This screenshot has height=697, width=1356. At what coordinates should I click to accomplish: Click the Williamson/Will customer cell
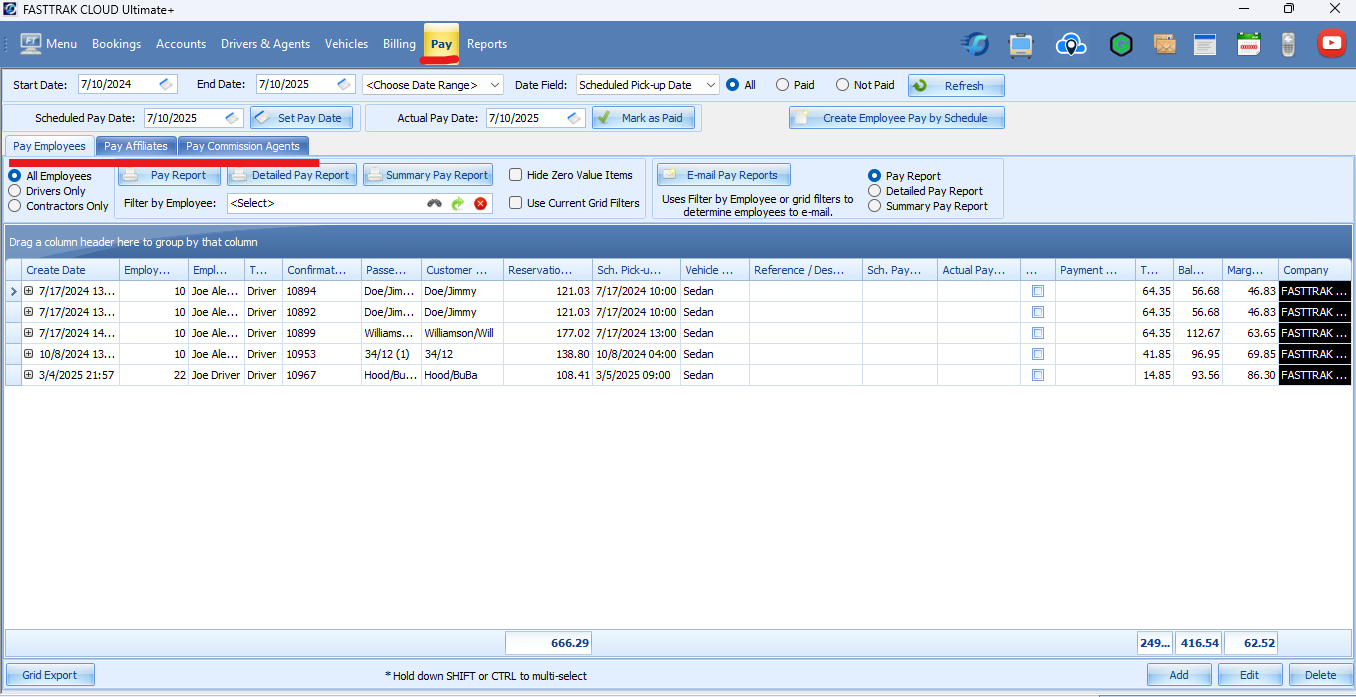tap(462, 333)
